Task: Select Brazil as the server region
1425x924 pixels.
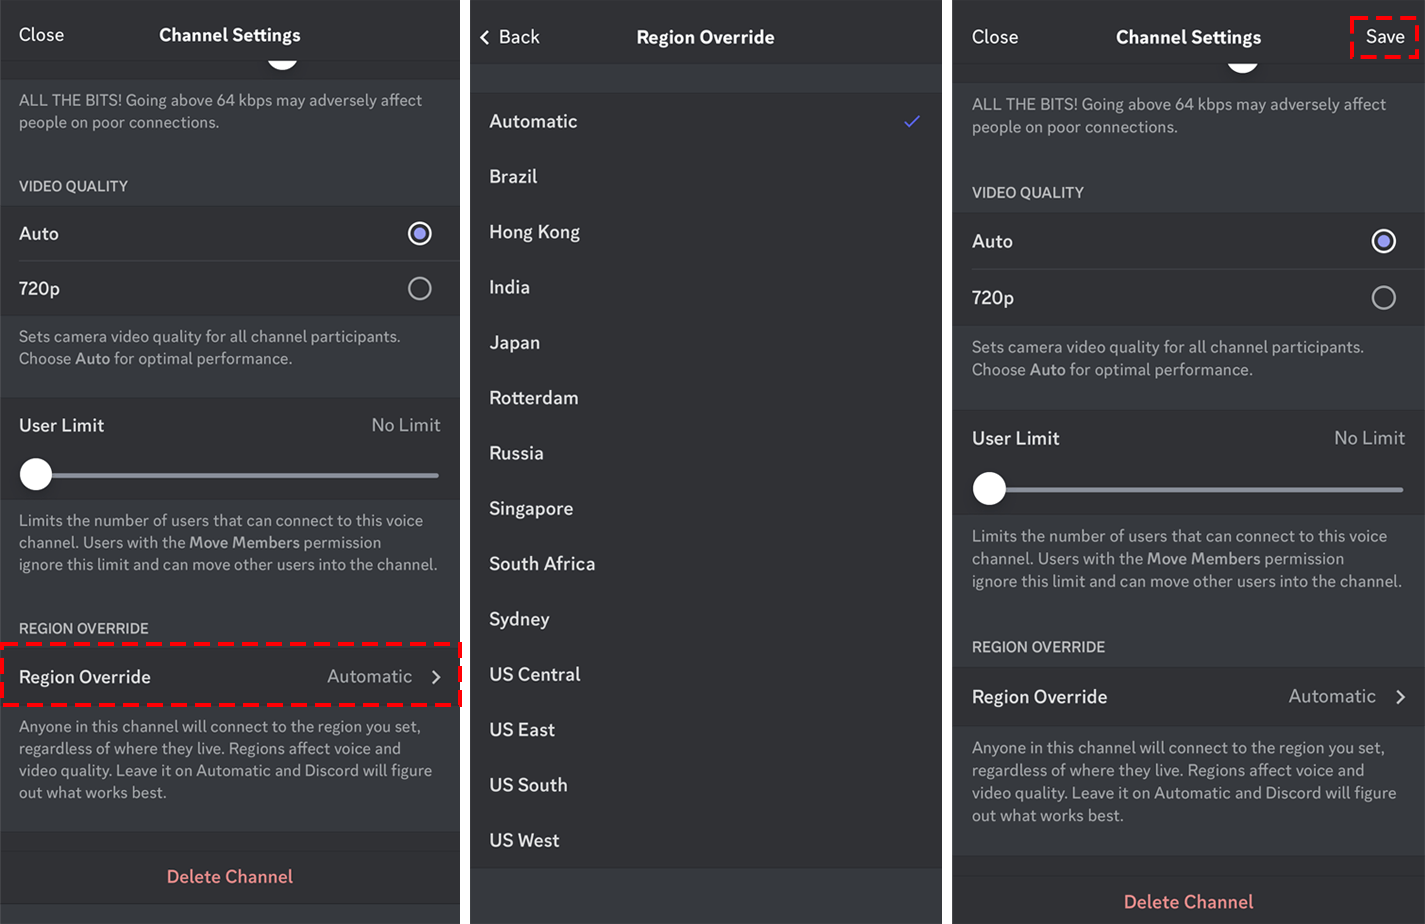Action: [x=514, y=176]
